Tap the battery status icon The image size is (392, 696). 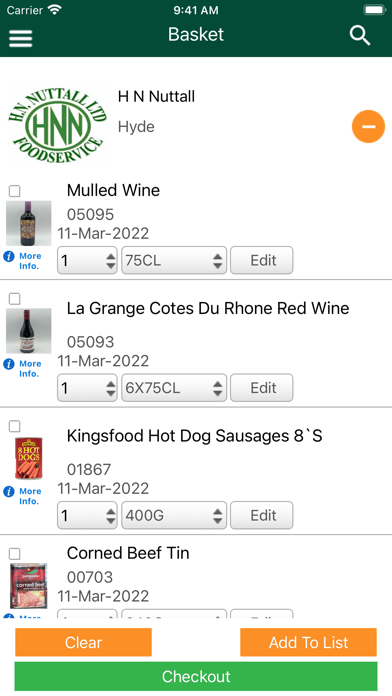pos(374,10)
